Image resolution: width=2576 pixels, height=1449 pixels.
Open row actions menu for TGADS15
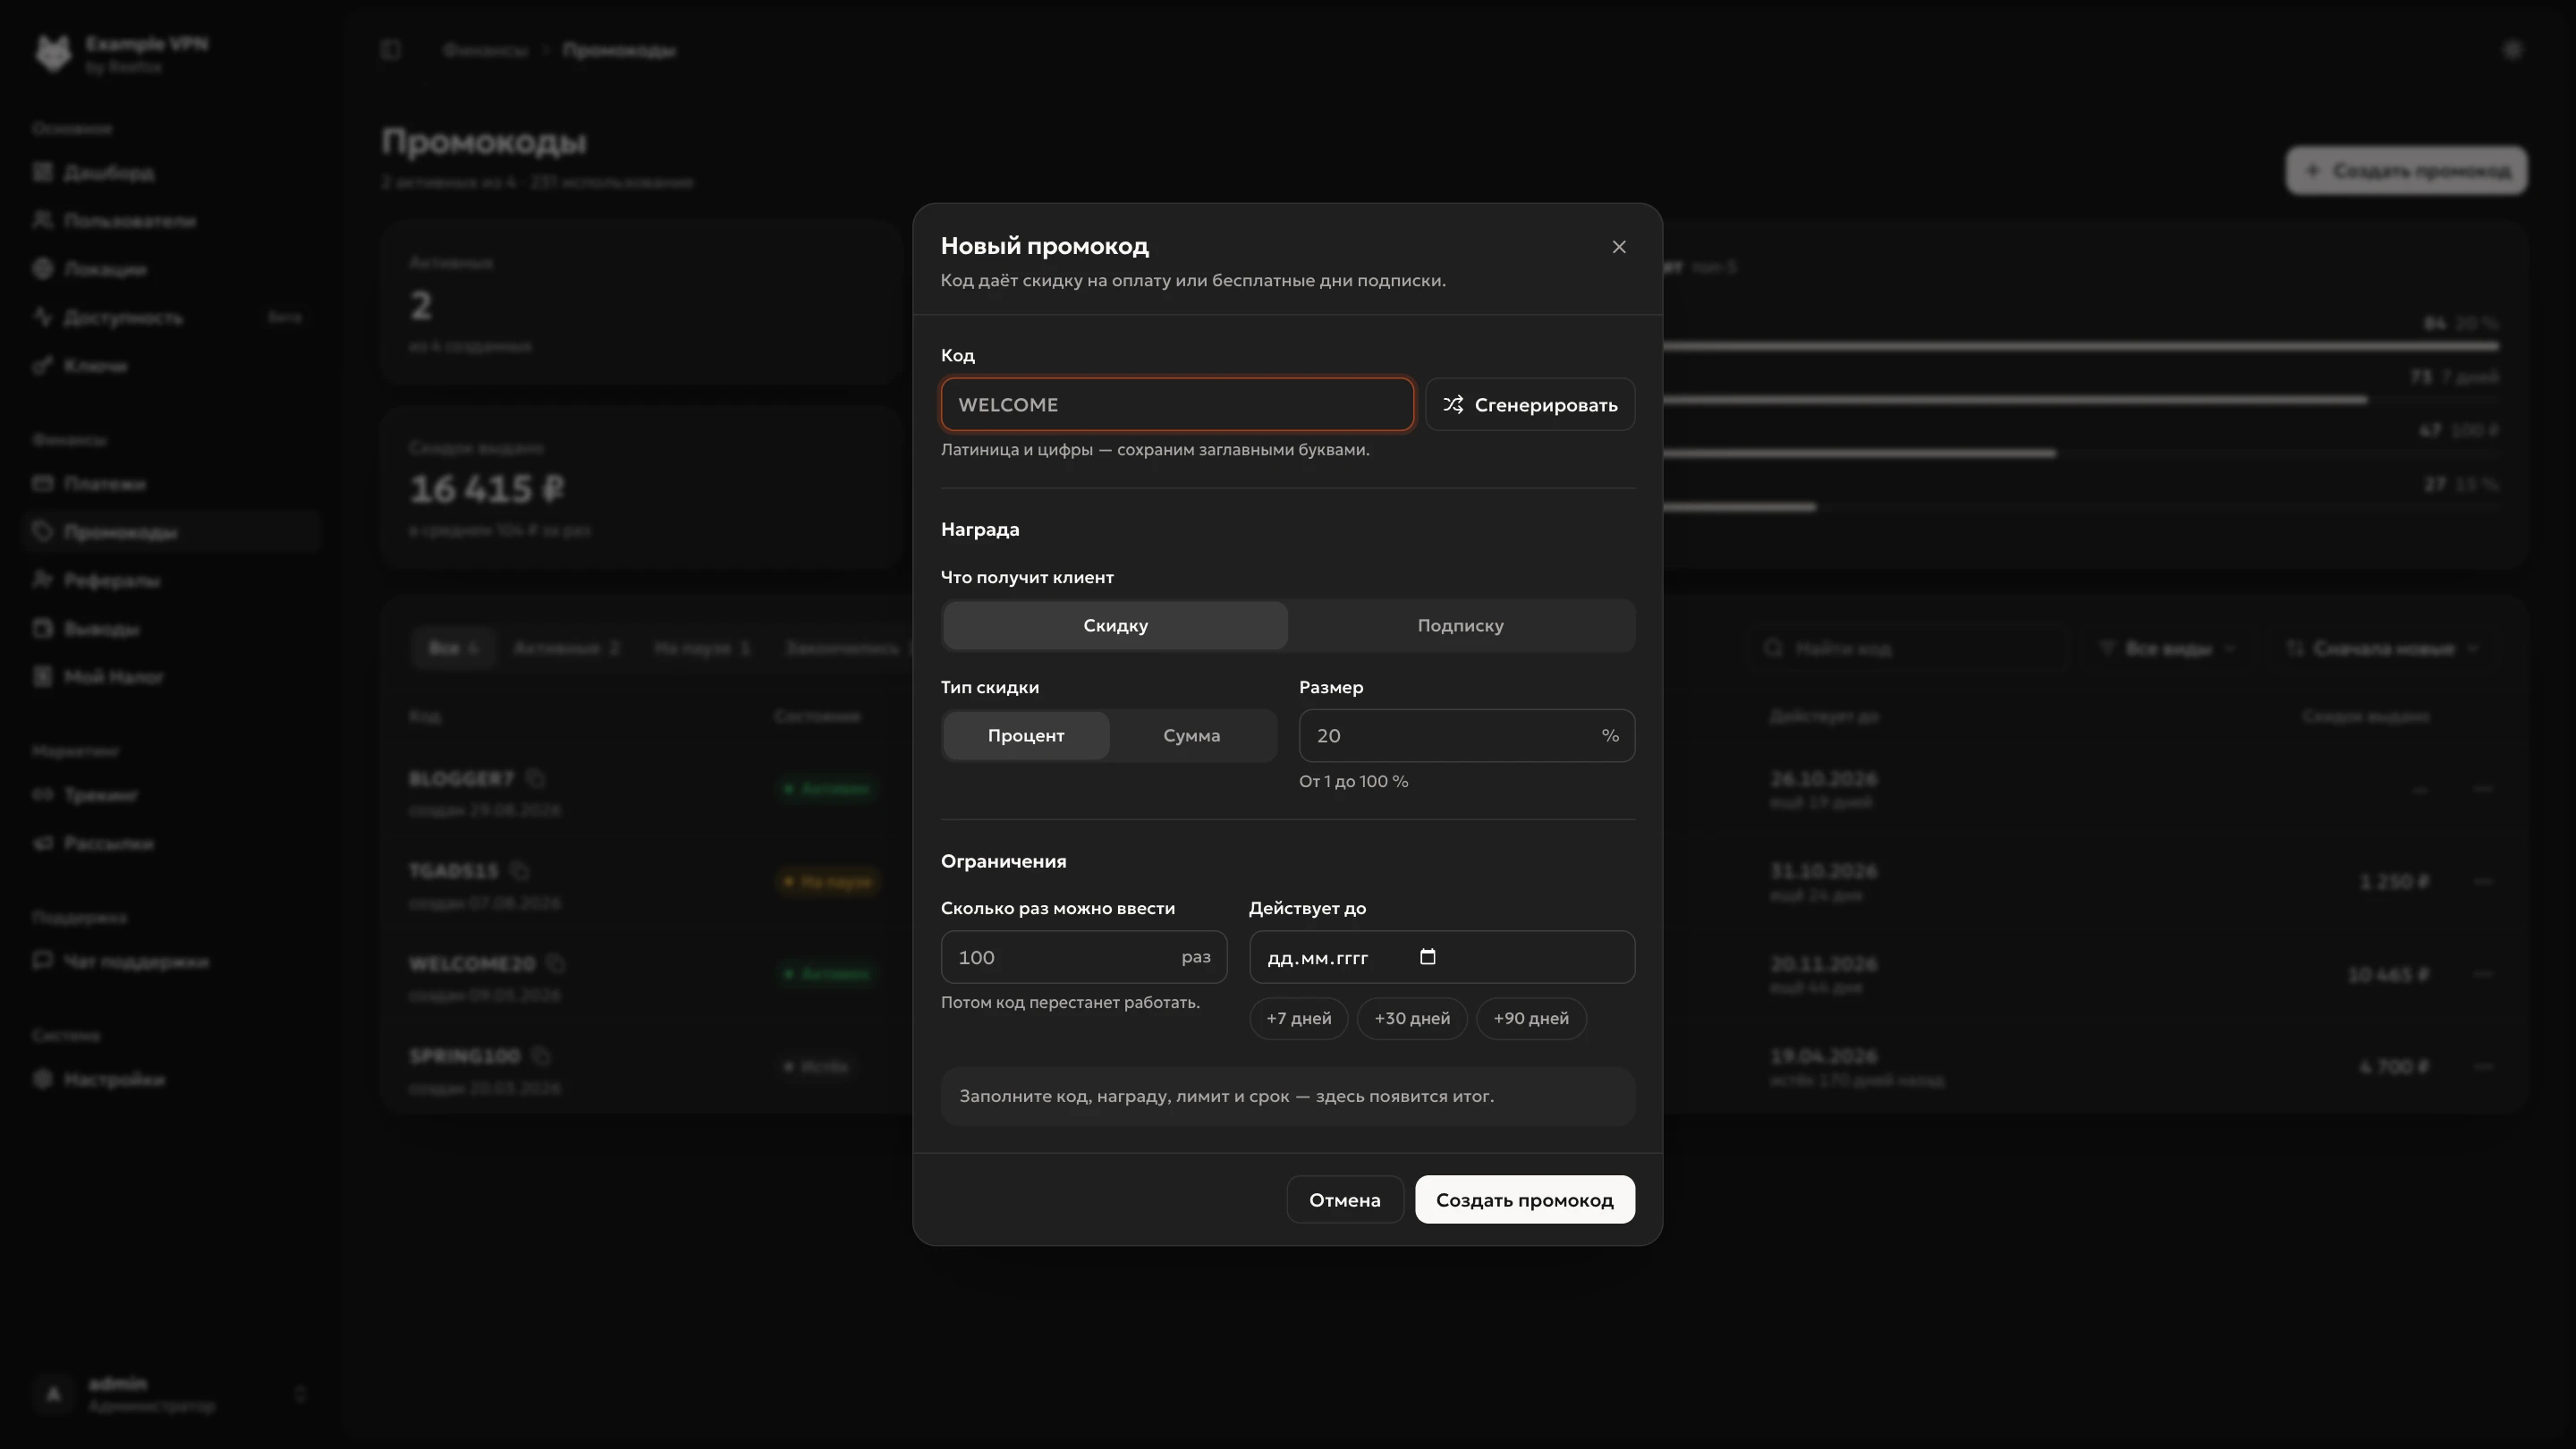2483,882
